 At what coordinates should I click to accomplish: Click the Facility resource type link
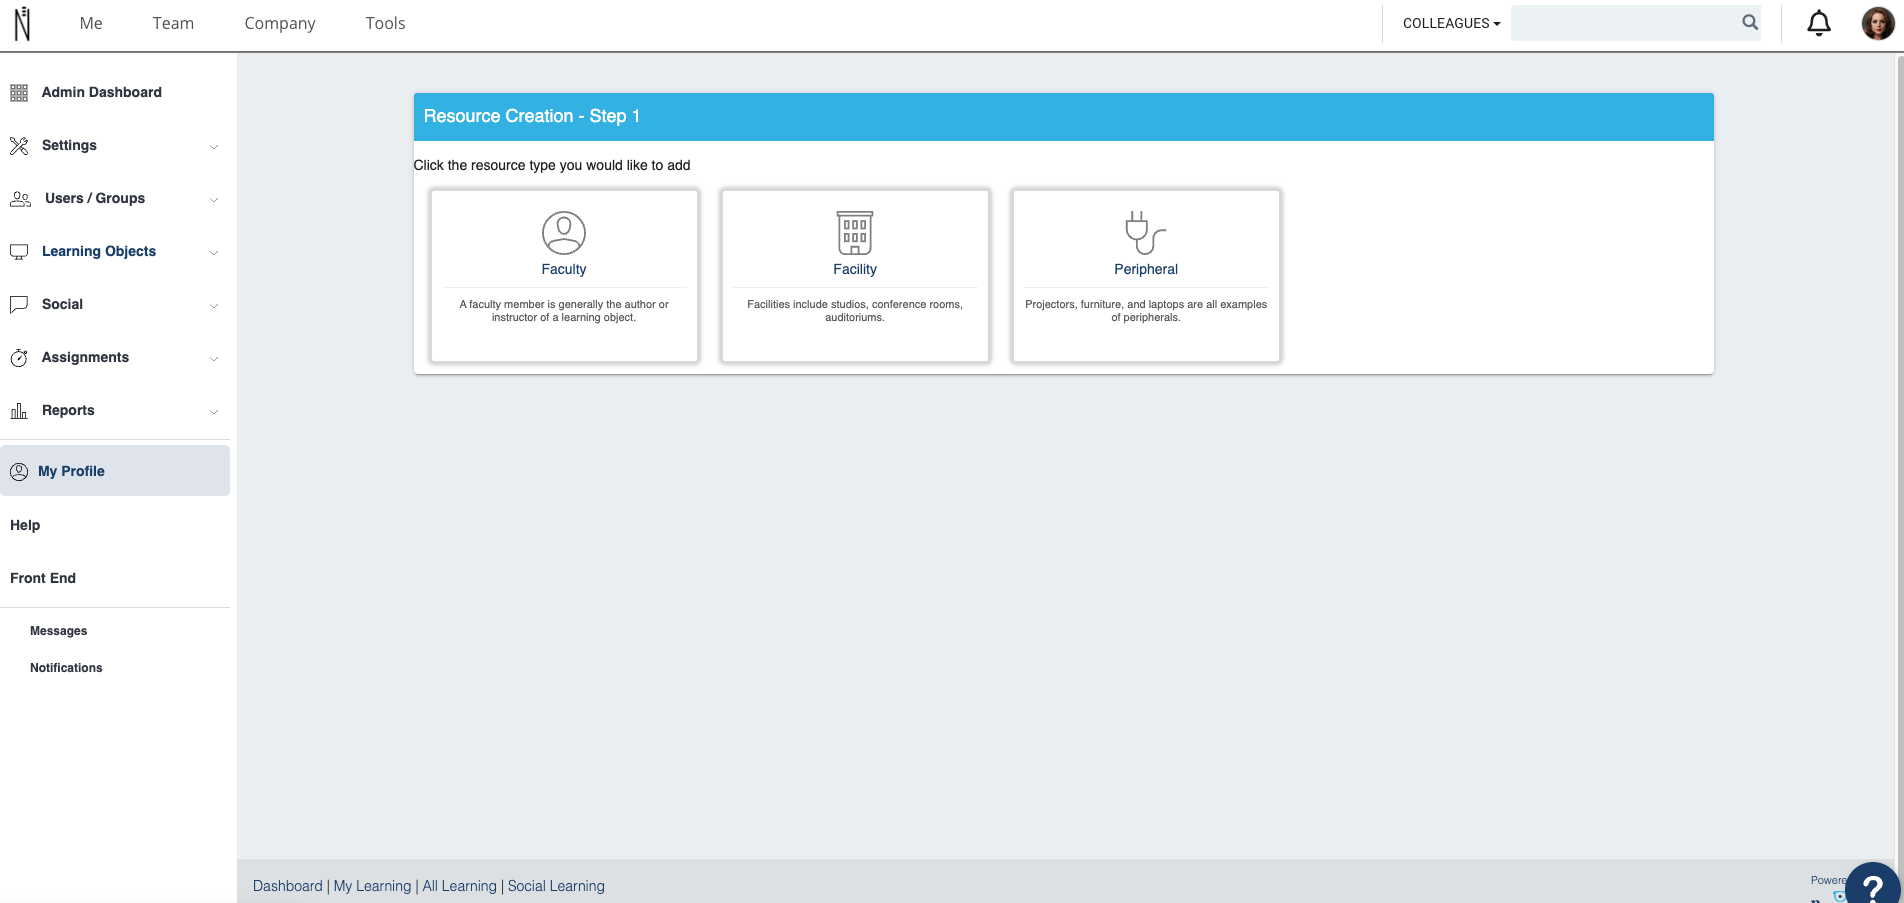click(855, 269)
